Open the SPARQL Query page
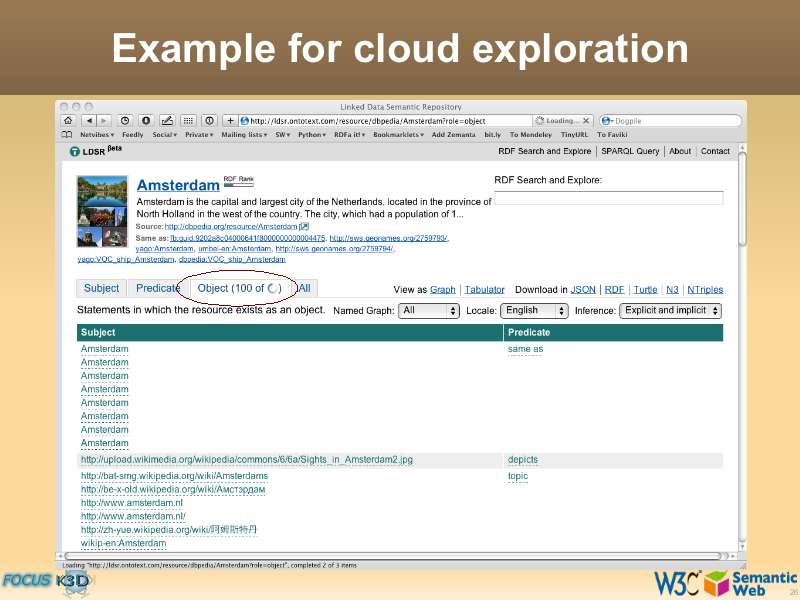This screenshot has height=600, width=800. click(x=630, y=152)
